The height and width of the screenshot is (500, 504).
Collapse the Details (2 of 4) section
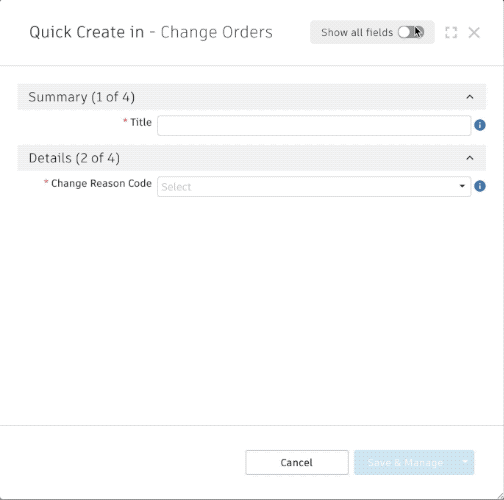pos(470,158)
